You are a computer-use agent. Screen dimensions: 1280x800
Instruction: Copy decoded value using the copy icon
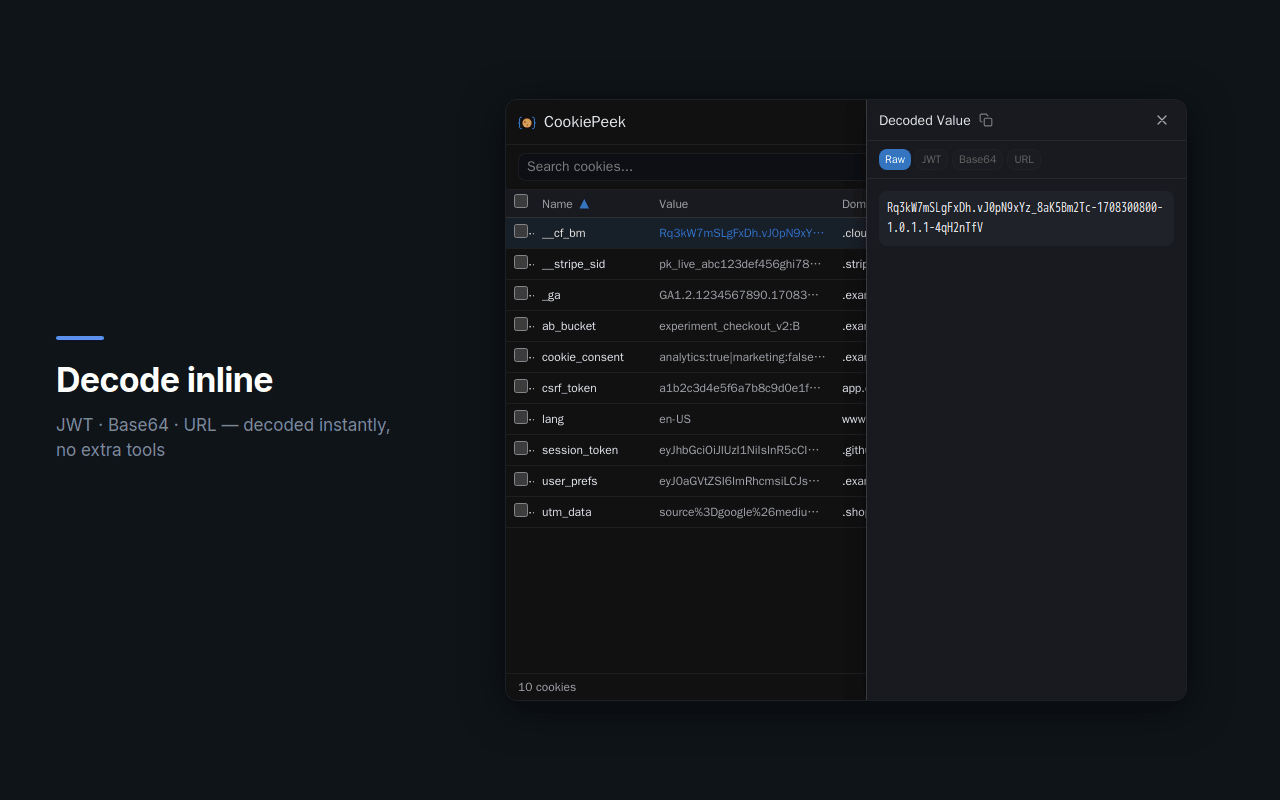(x=986, y=119)
